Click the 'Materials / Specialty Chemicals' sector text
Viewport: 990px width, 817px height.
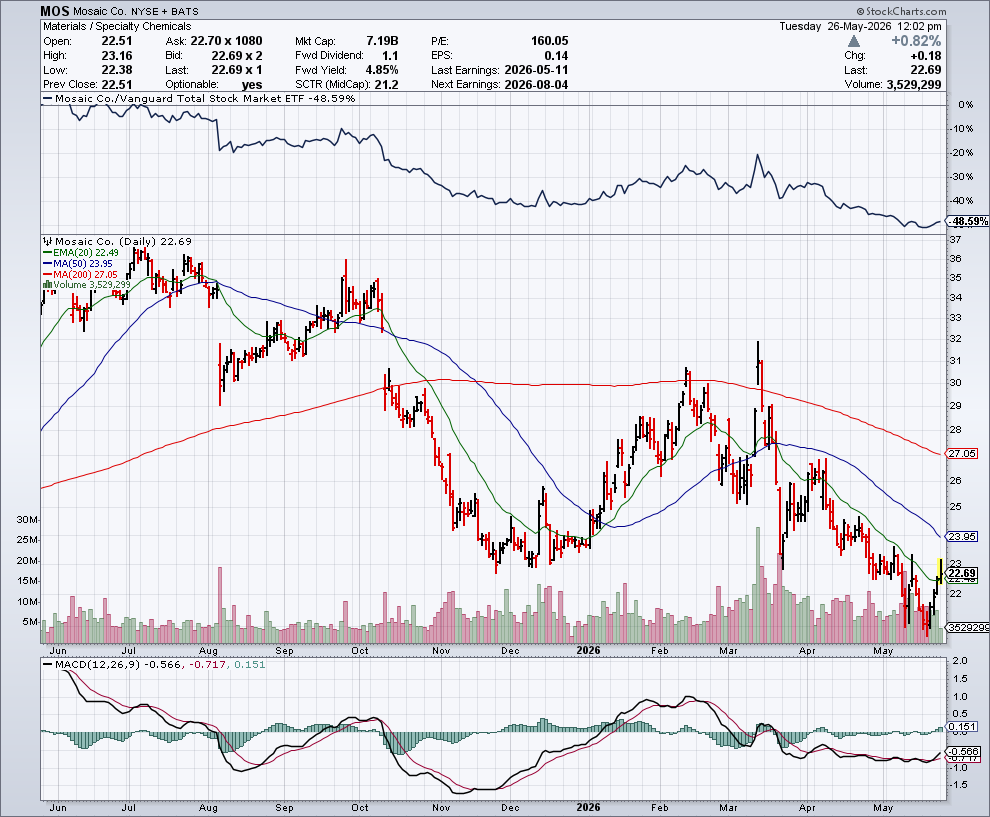(117, 26)
